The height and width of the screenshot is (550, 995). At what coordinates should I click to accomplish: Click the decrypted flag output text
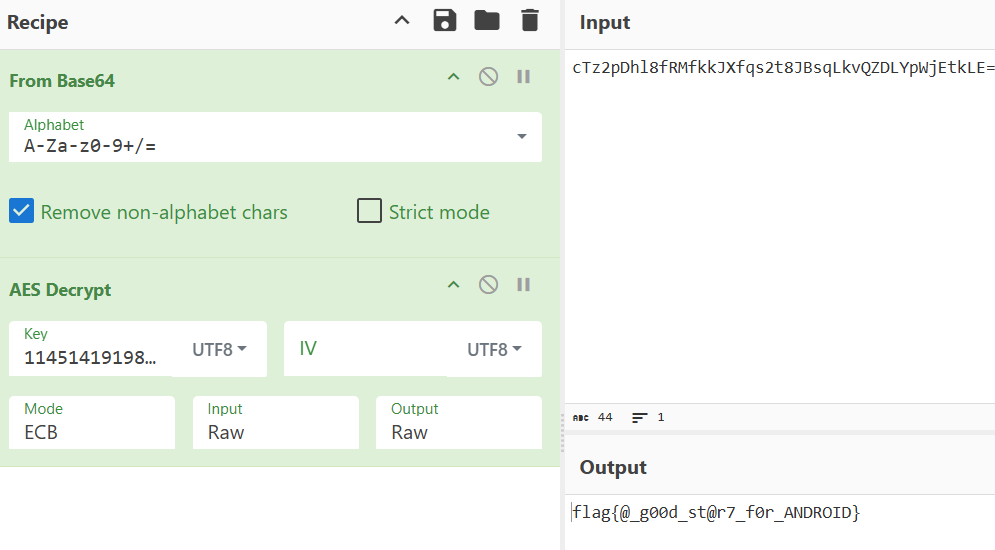coord(716,513)
